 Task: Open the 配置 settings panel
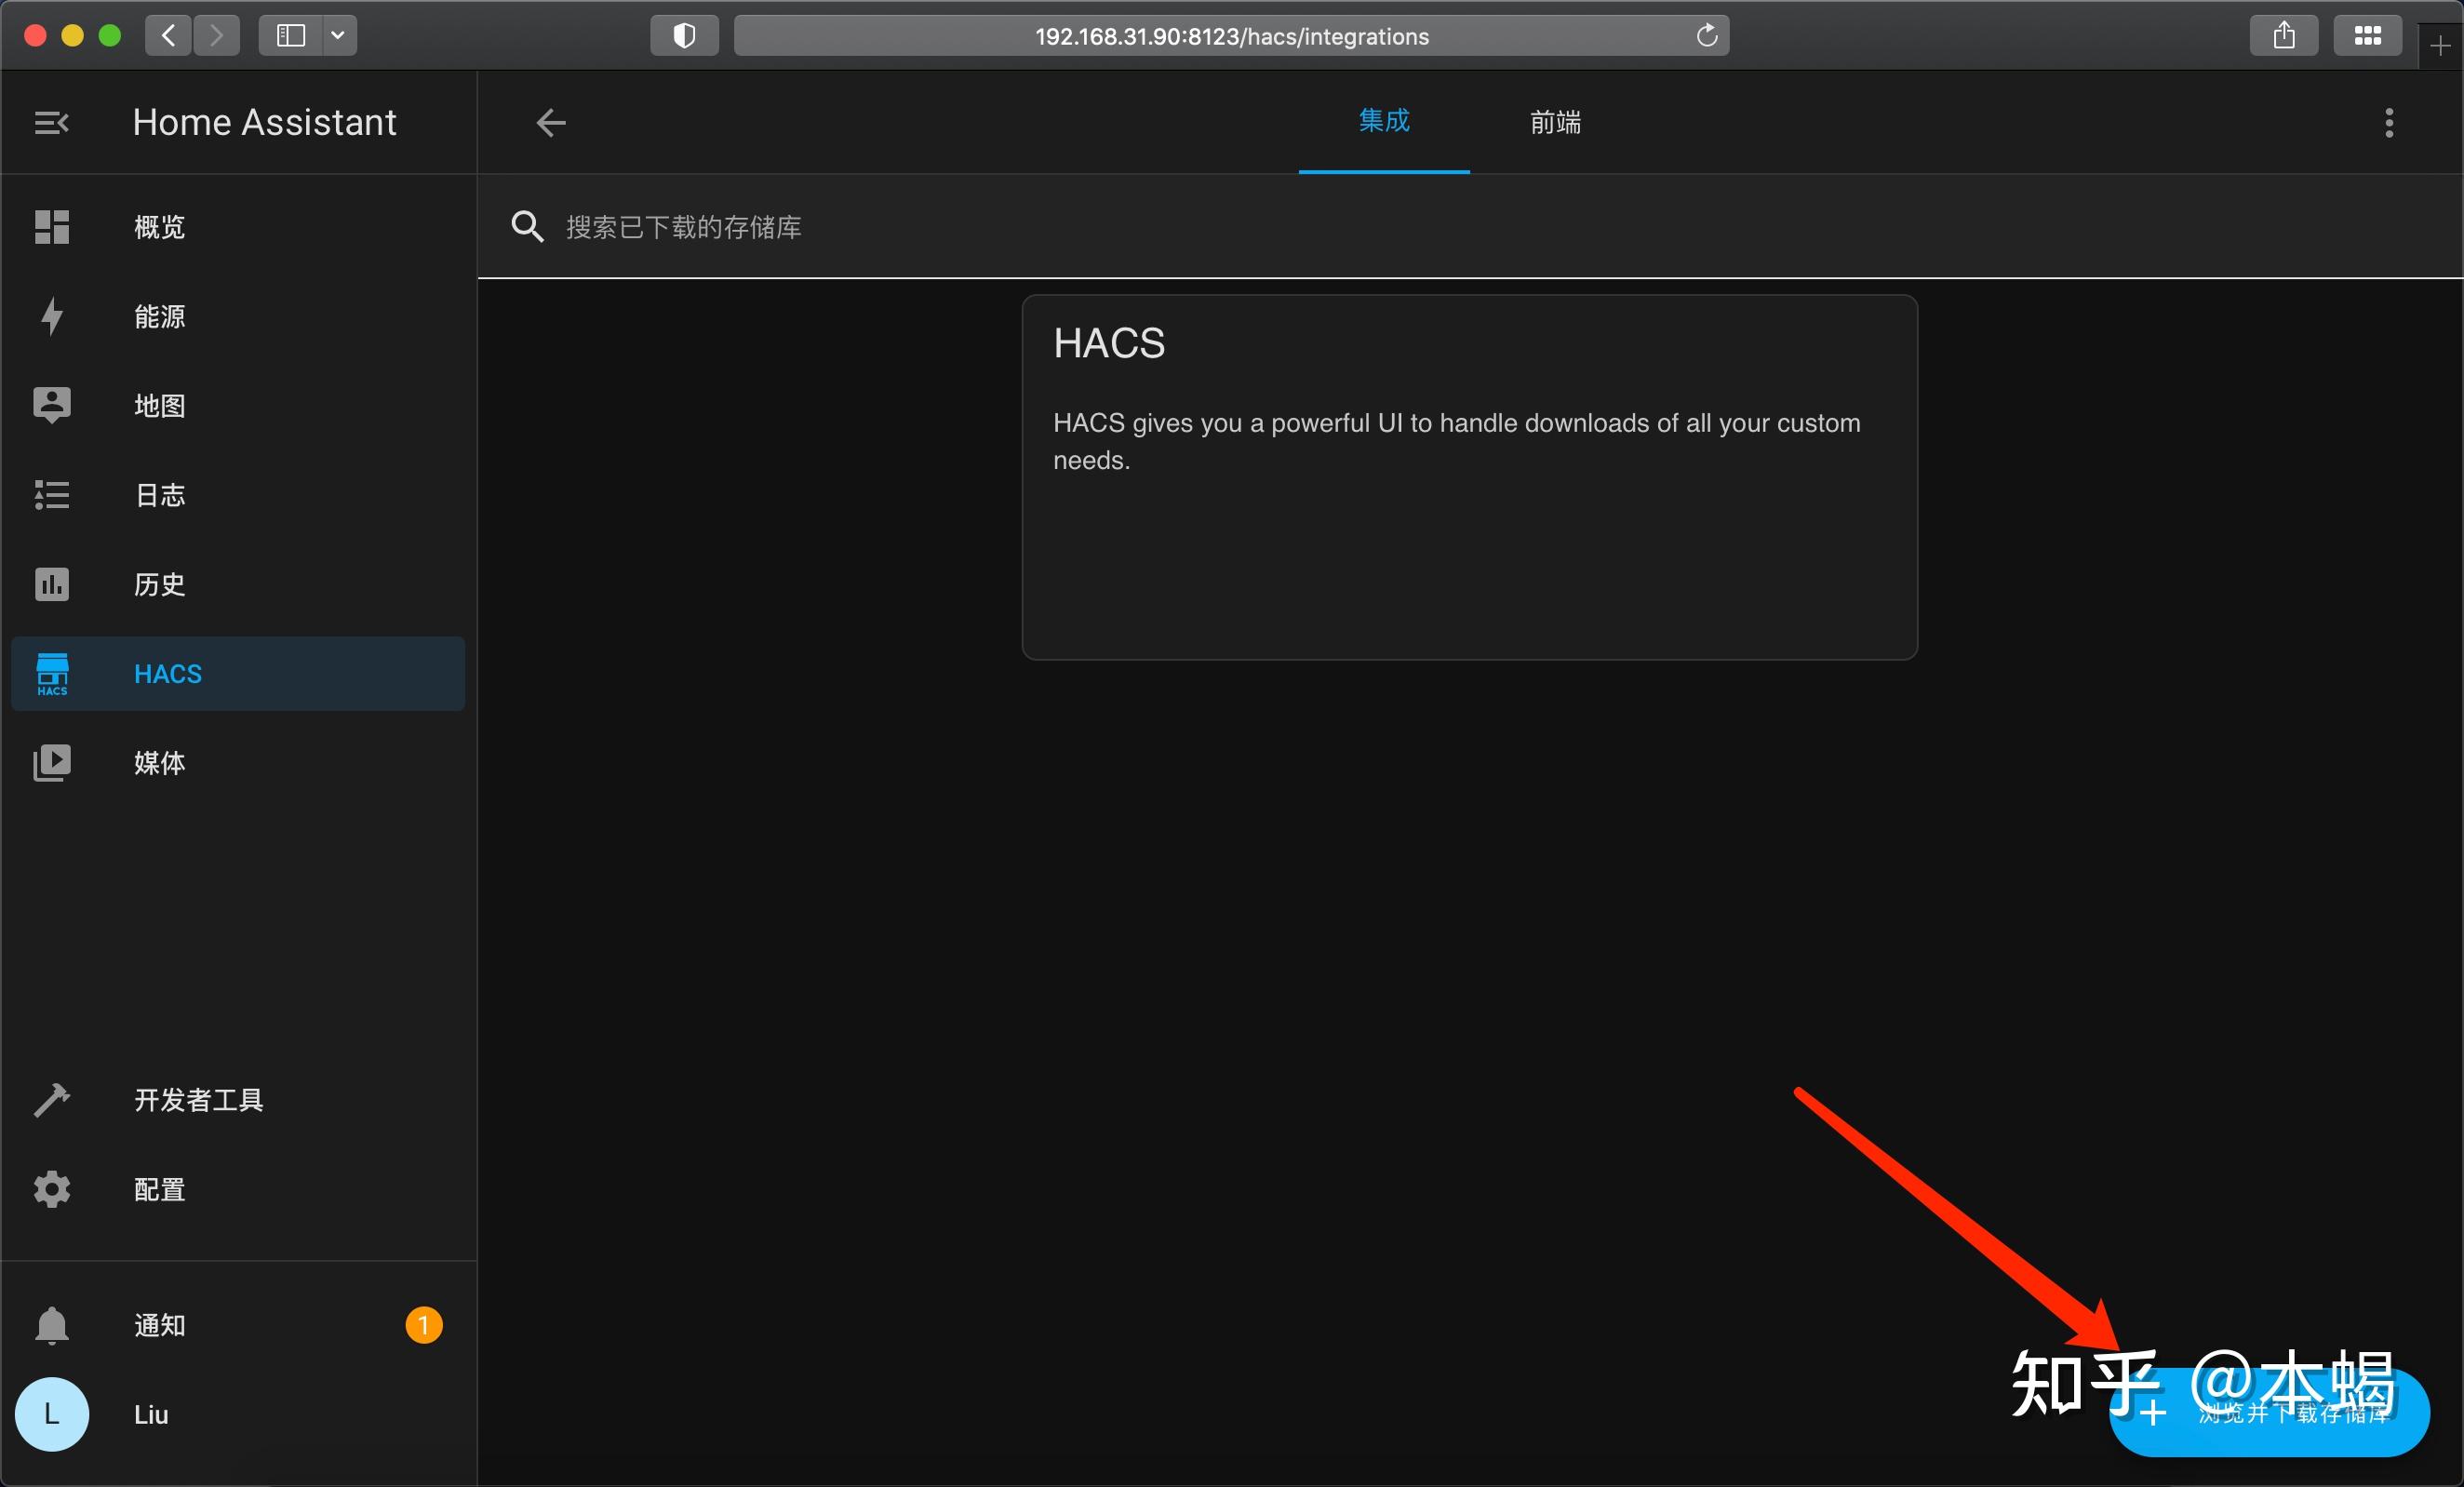[x=159, y=1189]
